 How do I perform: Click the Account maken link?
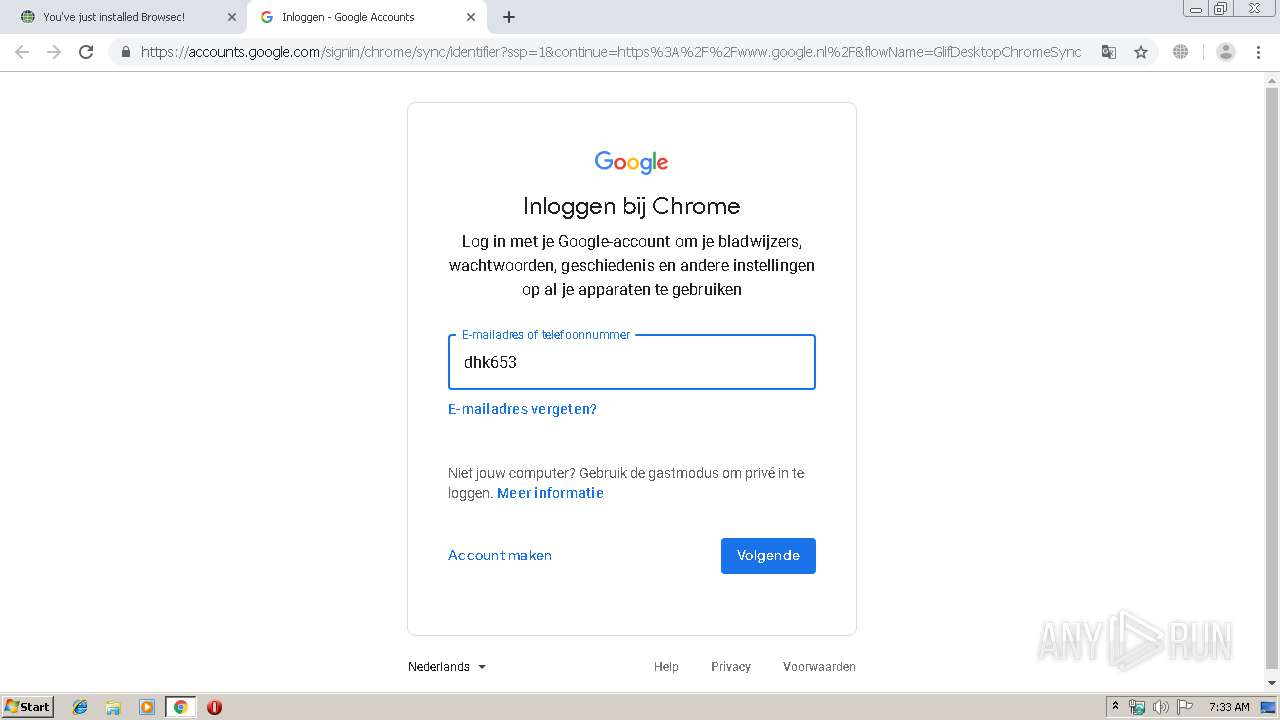coord(500,555)
